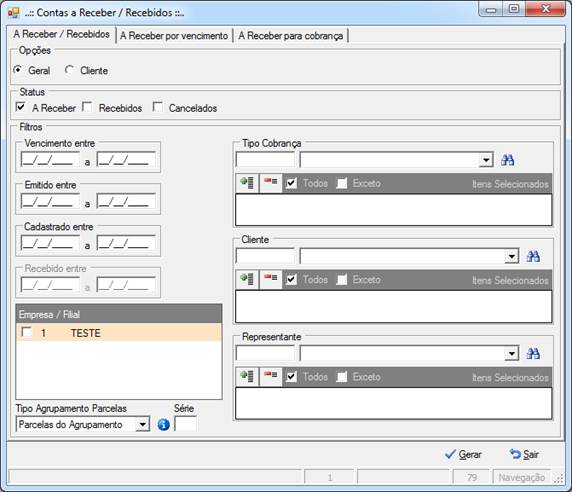Screen dimensions: 572x492
Task: Remove item from Tipo Cobrança list
Action: tap(271, 183)
